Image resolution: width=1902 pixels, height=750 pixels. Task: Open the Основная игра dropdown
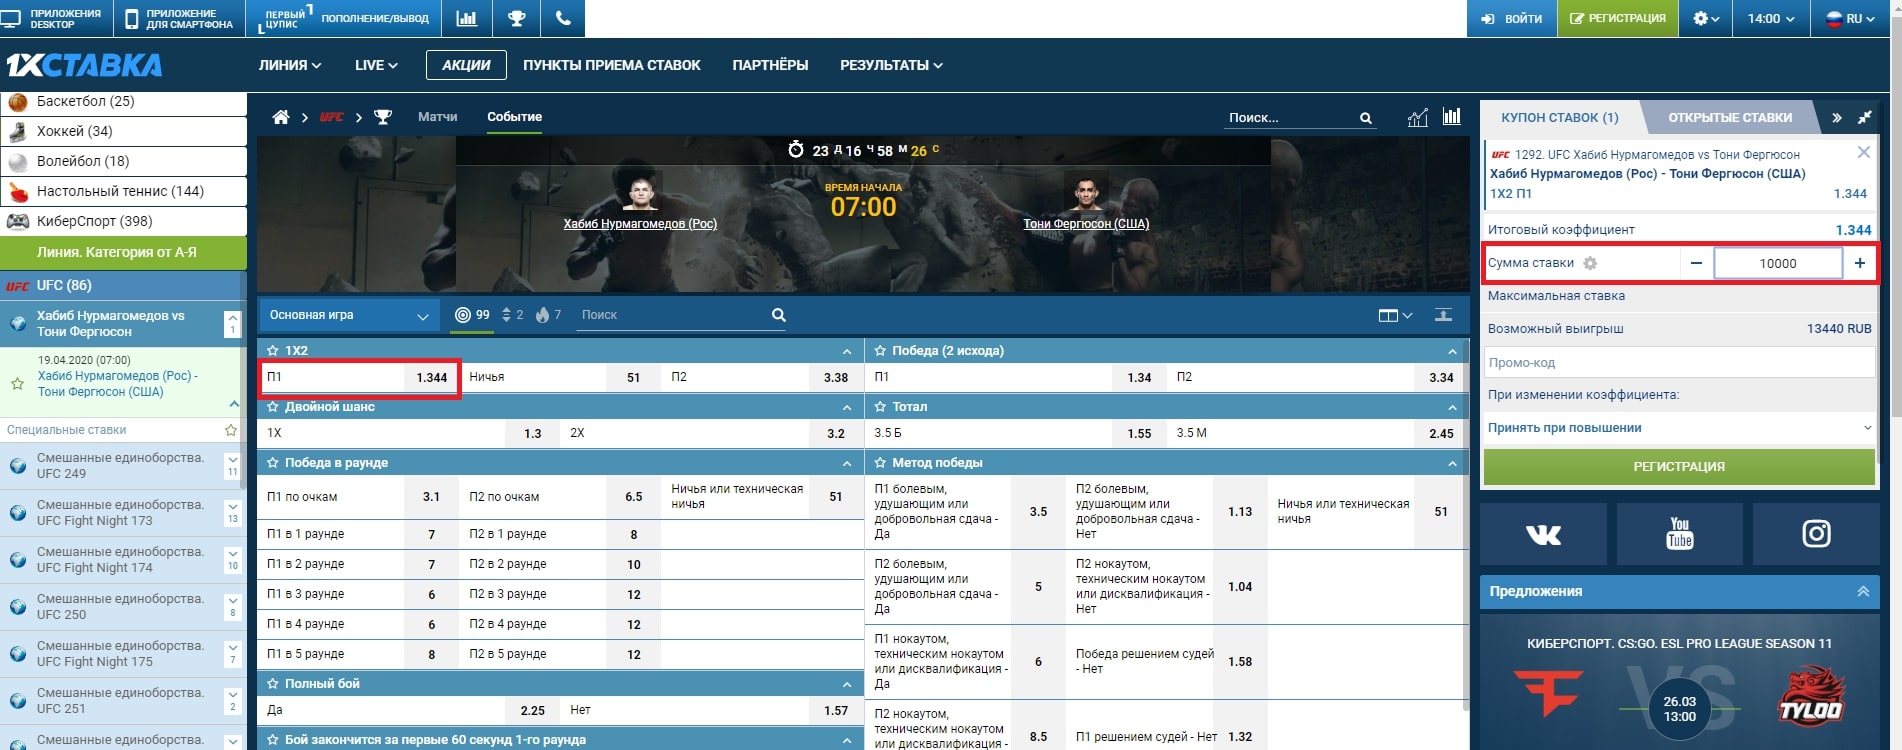[x=348, y=315]
